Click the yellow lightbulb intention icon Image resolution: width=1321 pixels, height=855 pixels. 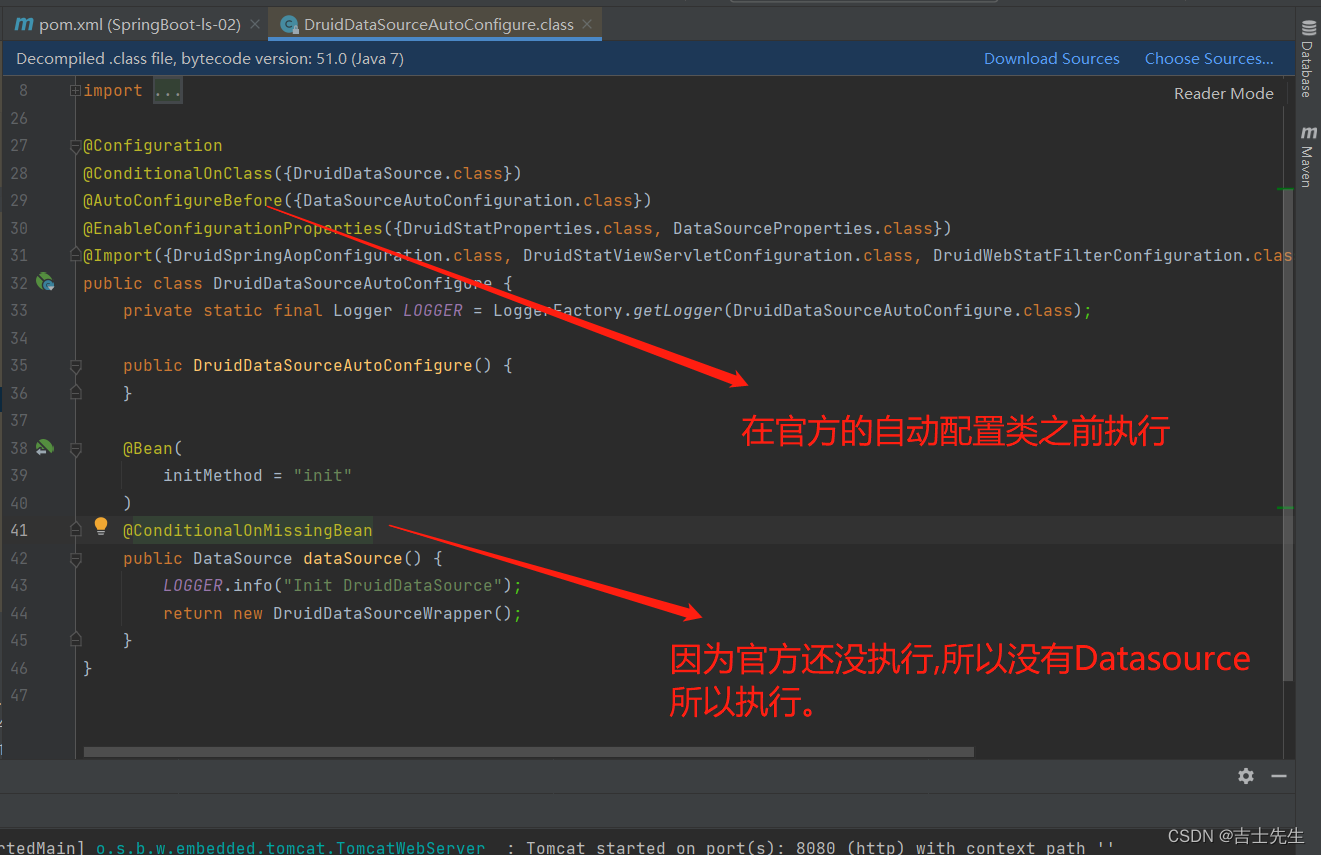click(x=100, y=527)
